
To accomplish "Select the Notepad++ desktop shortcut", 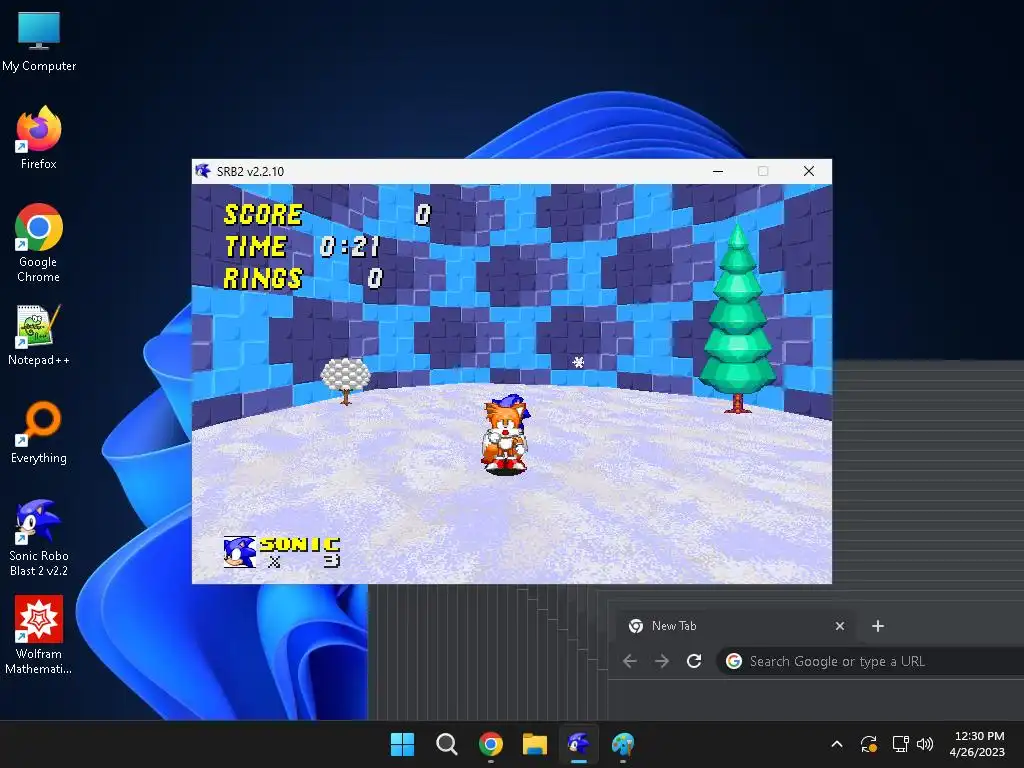I will [39, 336].
